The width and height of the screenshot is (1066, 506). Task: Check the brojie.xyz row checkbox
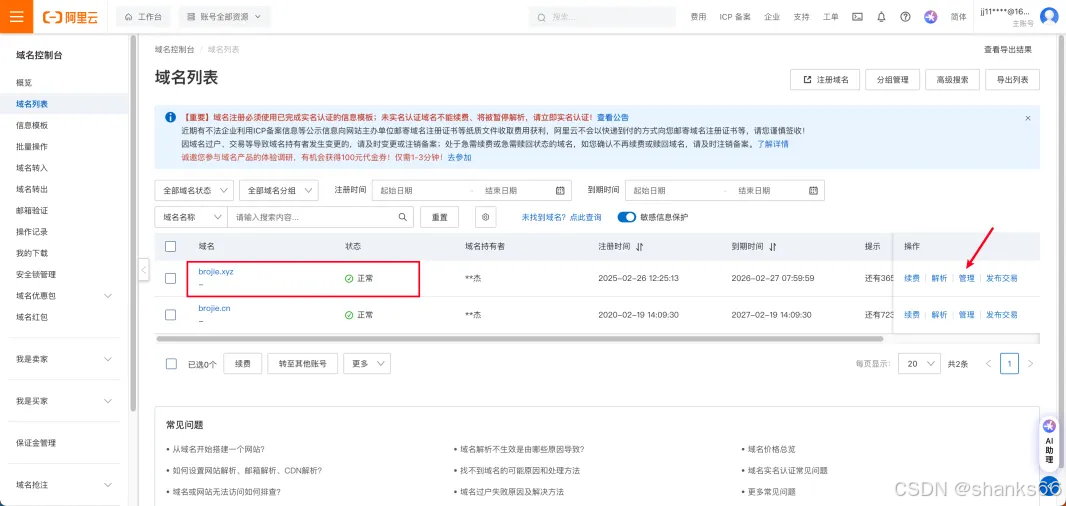(171, 278)
